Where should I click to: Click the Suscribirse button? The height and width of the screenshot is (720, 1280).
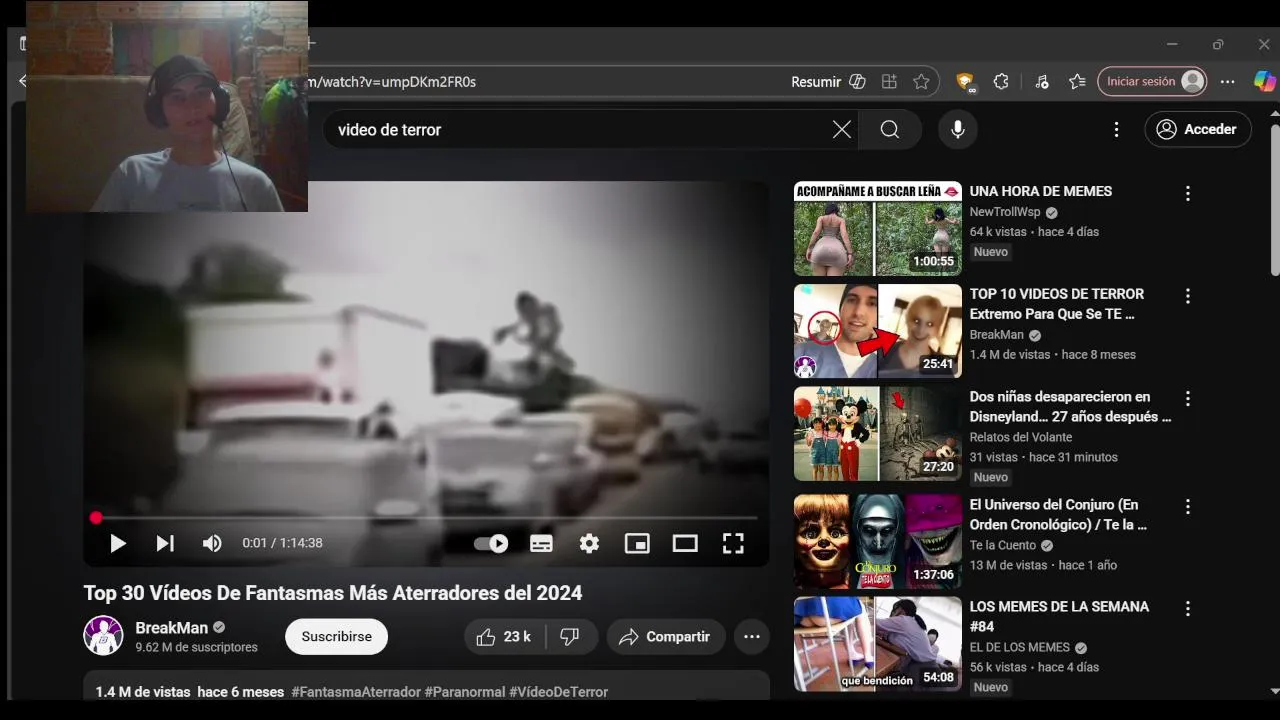tap(337, 636)
